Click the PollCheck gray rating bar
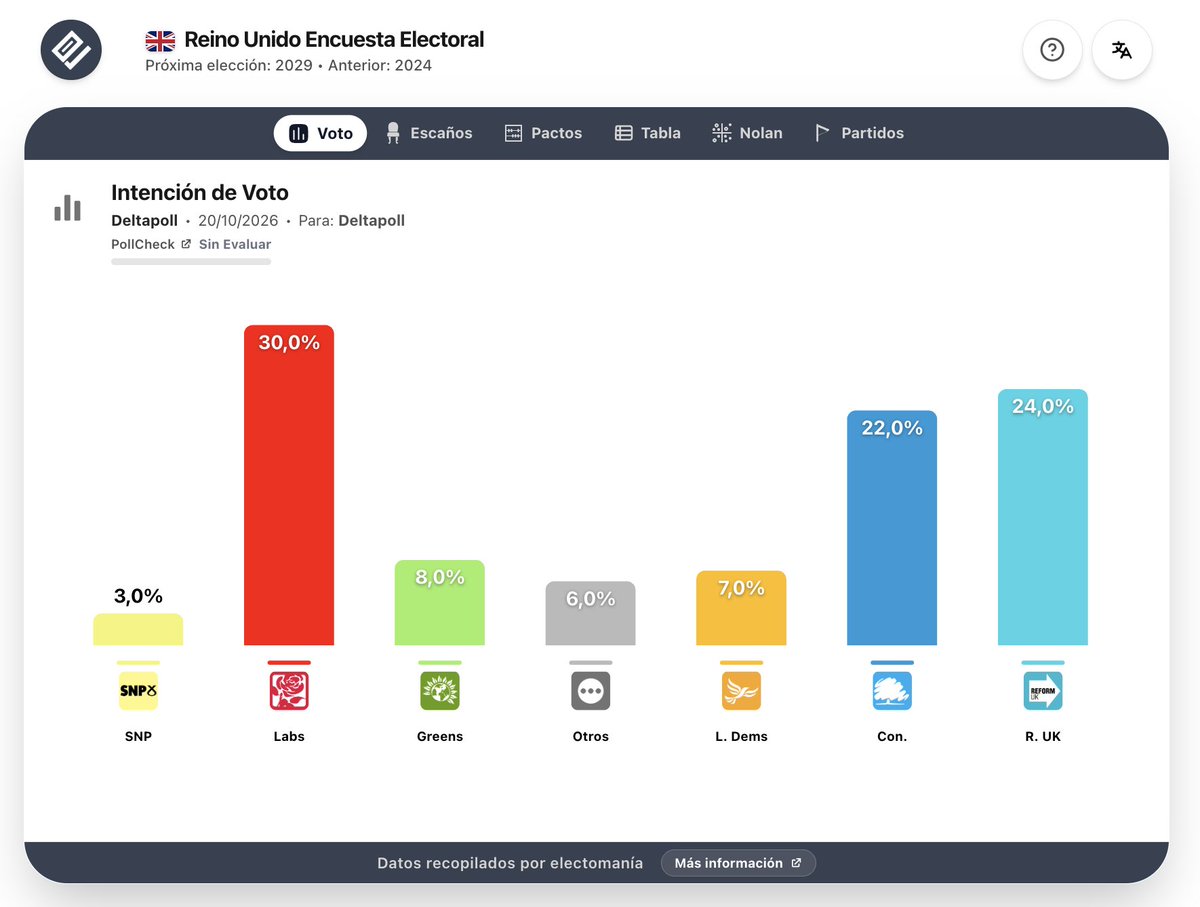The image size is (1200, 907). (x=191, y=262)
